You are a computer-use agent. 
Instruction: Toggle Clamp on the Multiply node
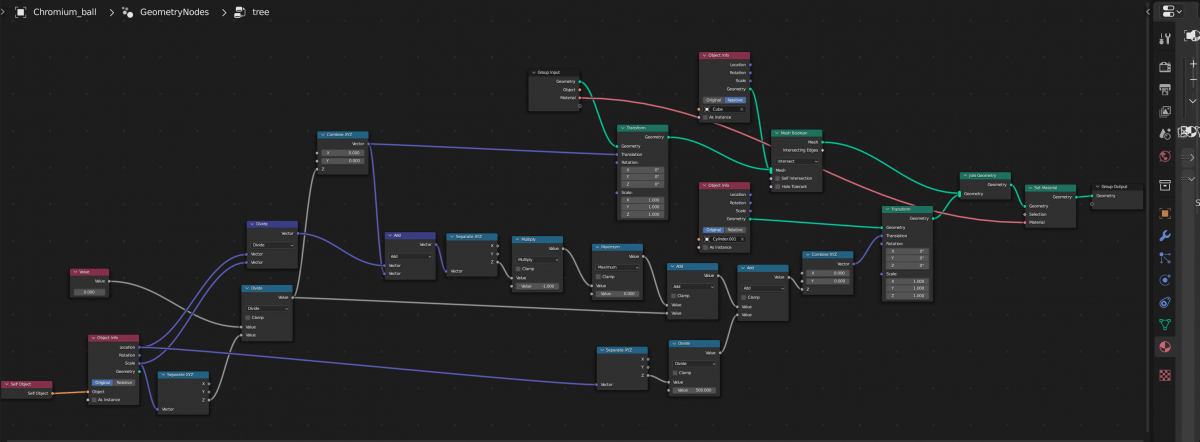coord(519,269)
